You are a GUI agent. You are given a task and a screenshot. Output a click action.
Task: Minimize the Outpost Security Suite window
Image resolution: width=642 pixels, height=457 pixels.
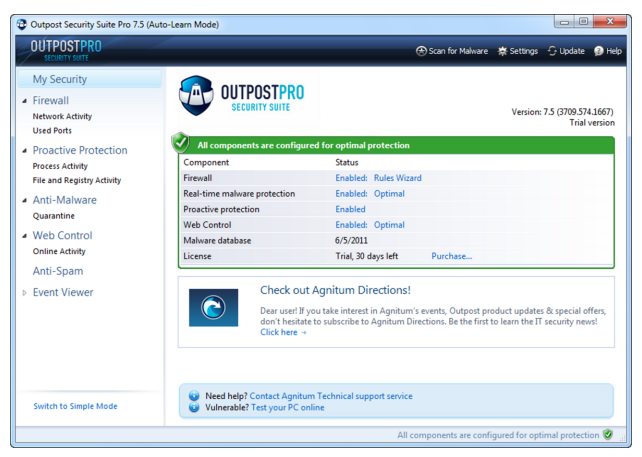pyautogui.click(x=565, y=22)
